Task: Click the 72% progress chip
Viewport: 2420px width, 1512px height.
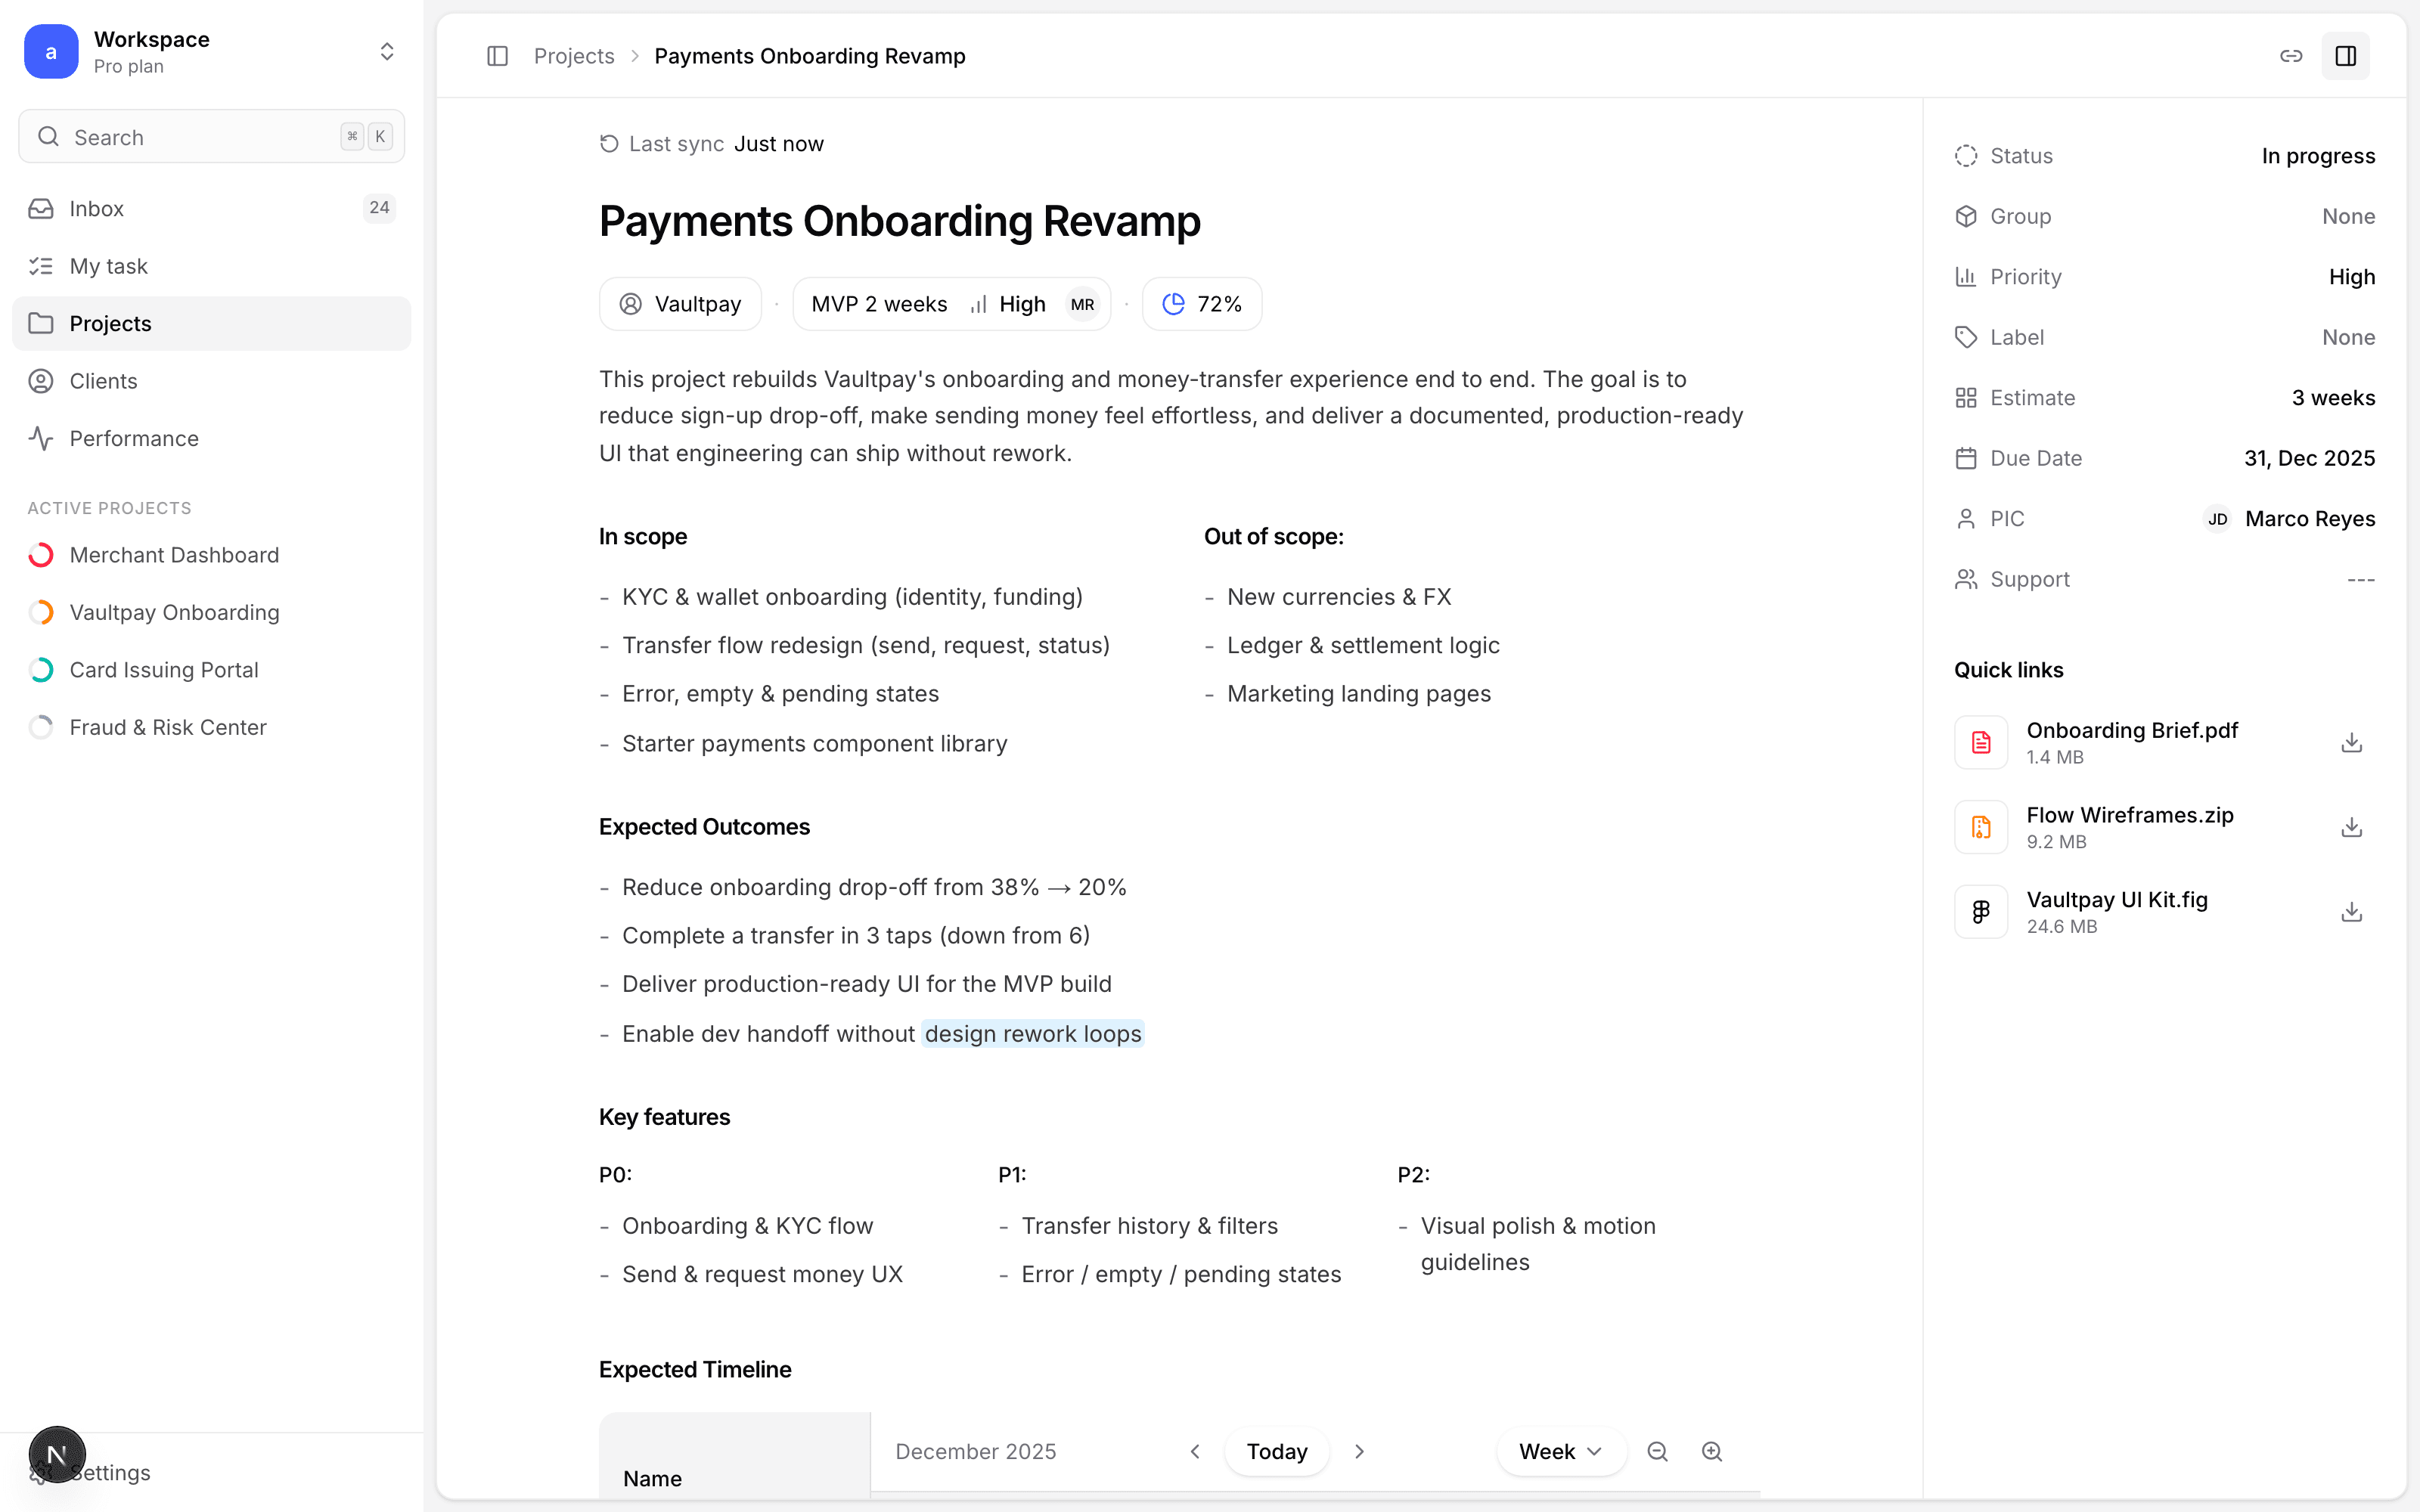Action: coord(1202,304)
